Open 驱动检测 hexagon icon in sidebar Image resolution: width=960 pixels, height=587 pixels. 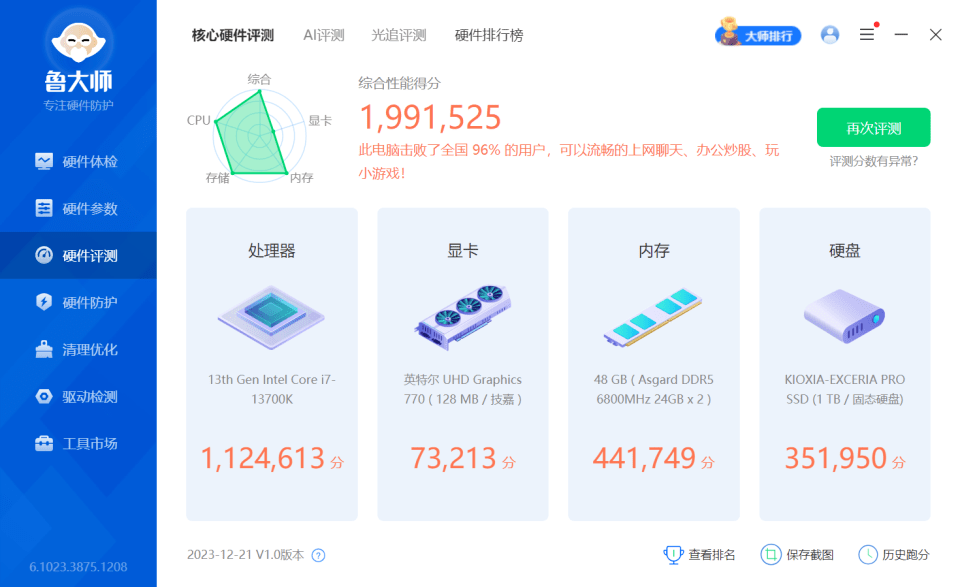pos(44,396)
